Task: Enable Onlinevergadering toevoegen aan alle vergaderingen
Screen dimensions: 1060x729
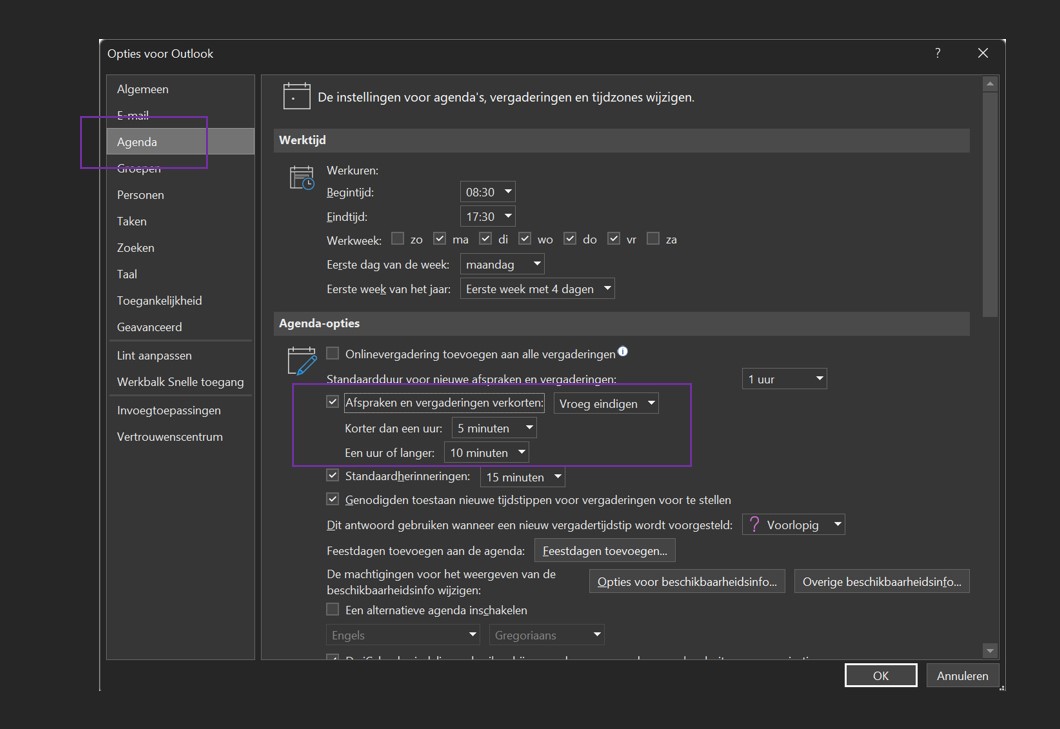Action: 333,353
